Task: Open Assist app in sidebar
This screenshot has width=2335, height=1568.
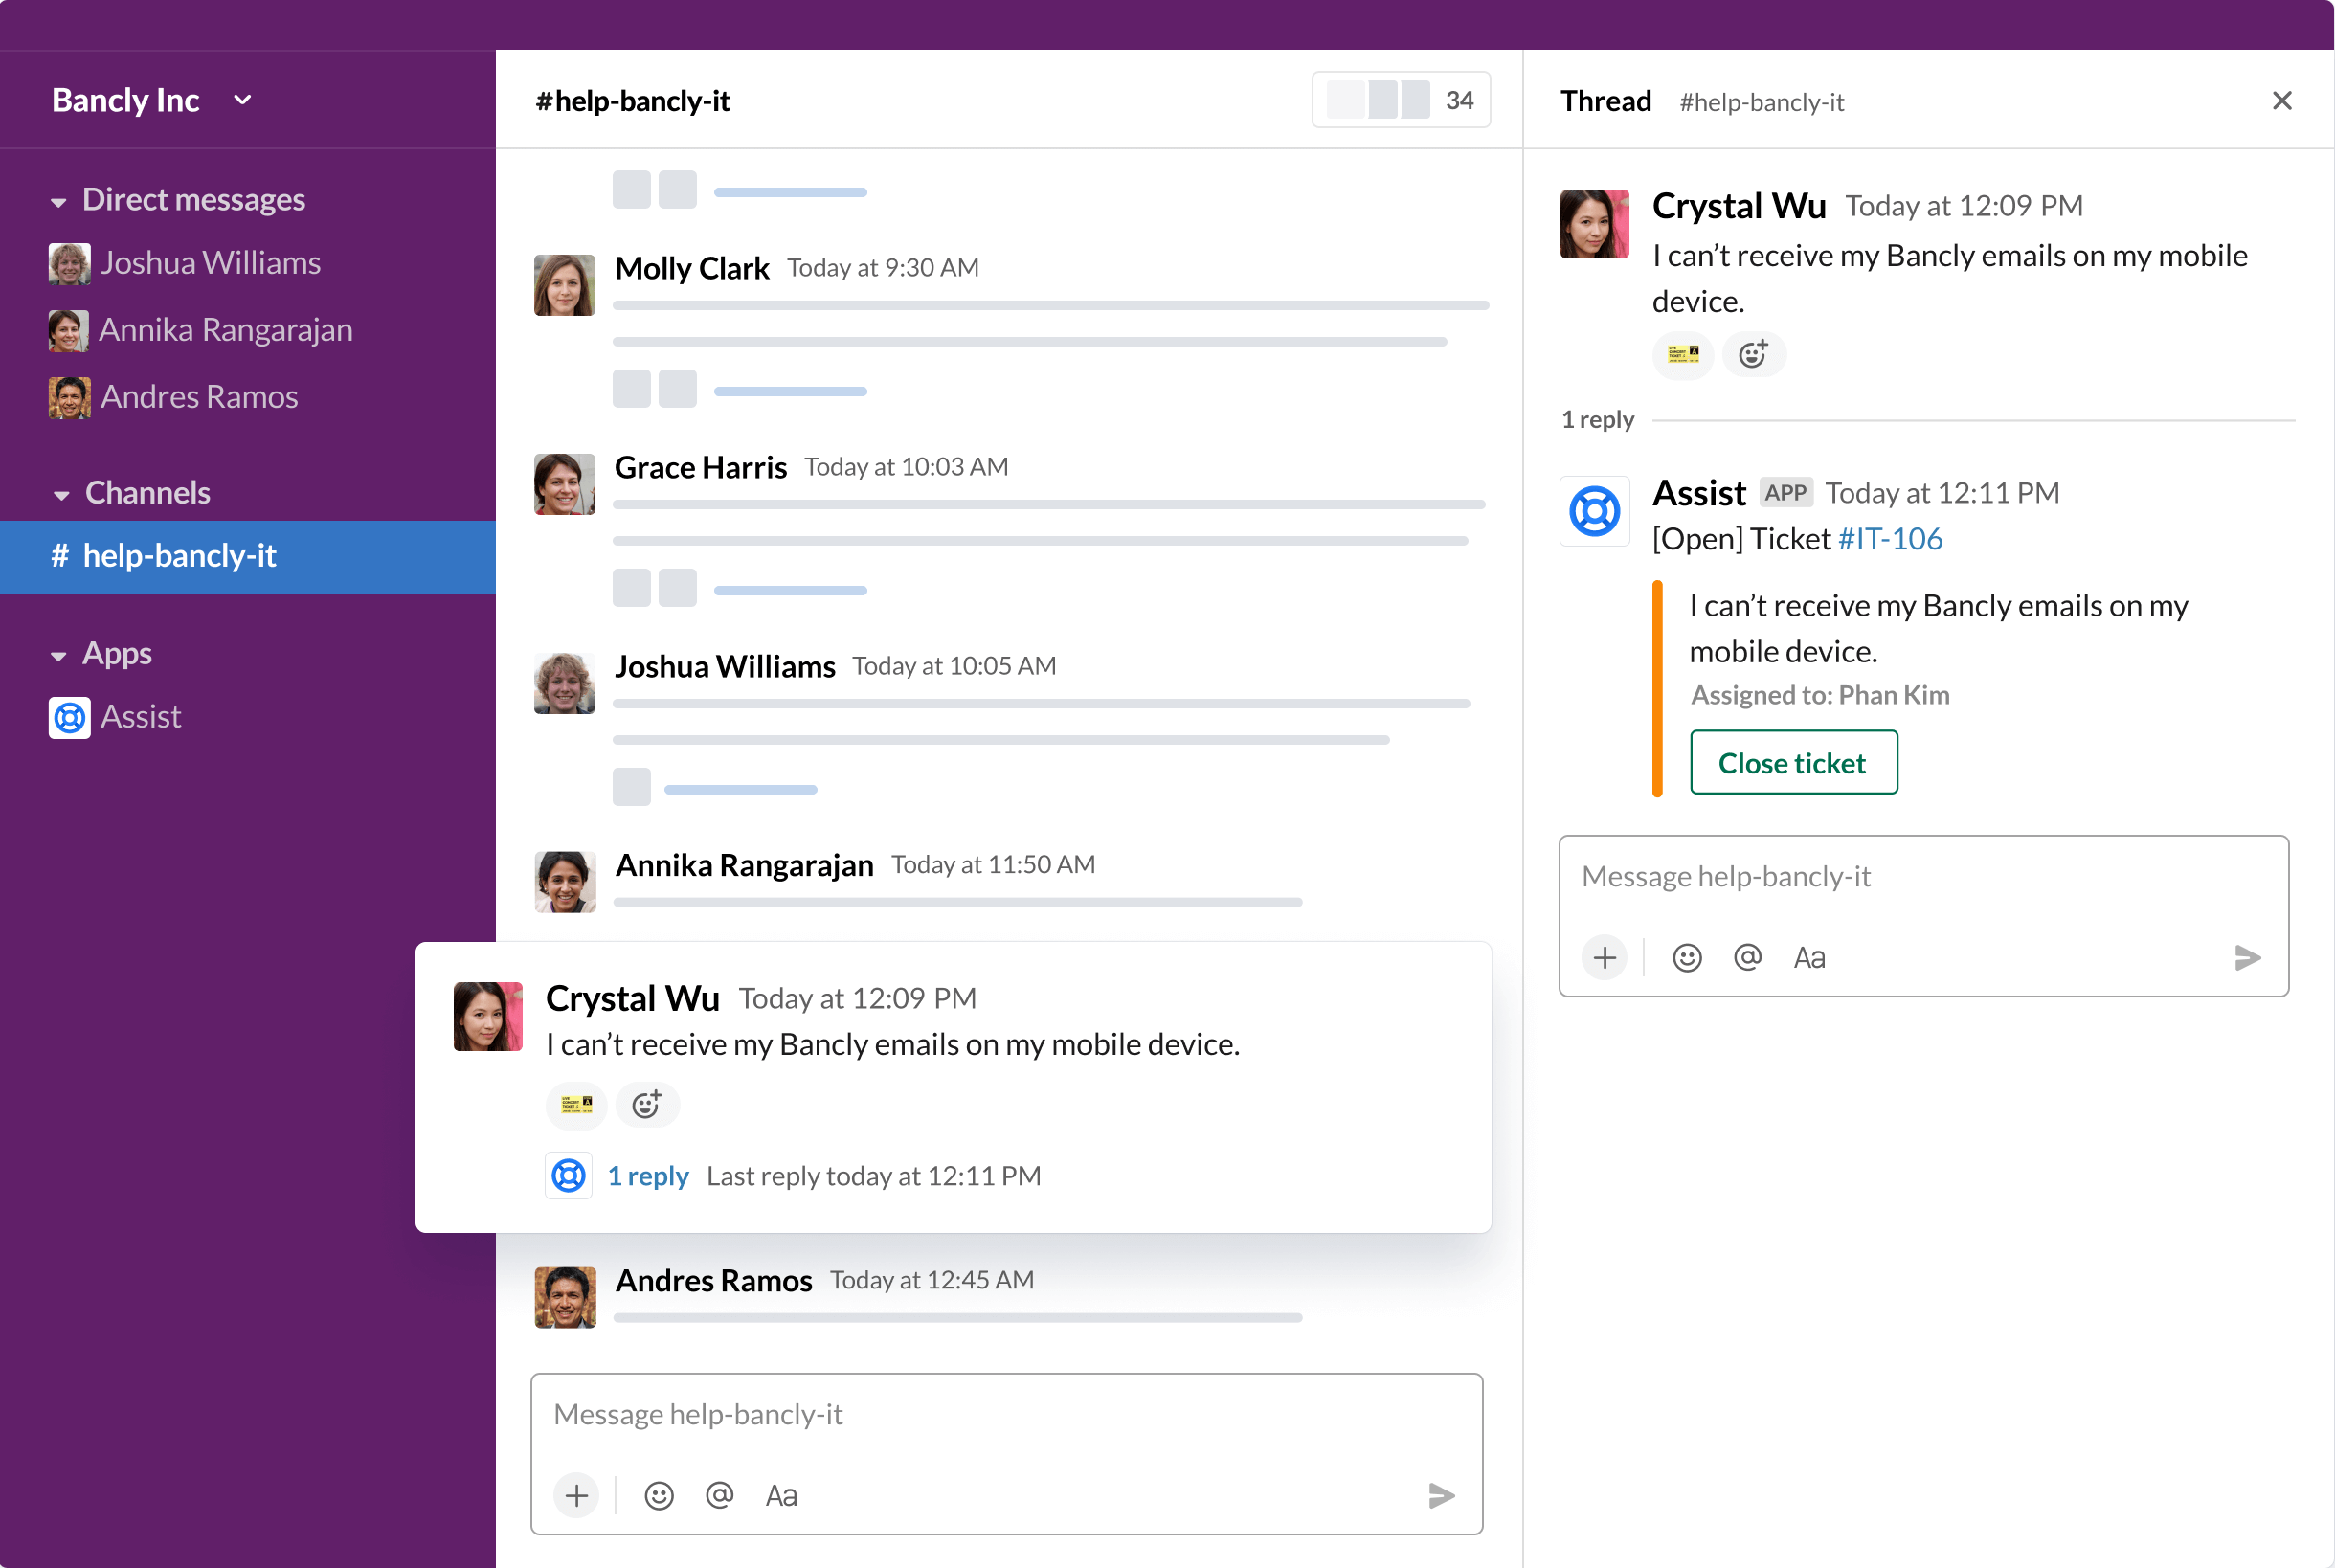Action: click(x=140, y=717)
